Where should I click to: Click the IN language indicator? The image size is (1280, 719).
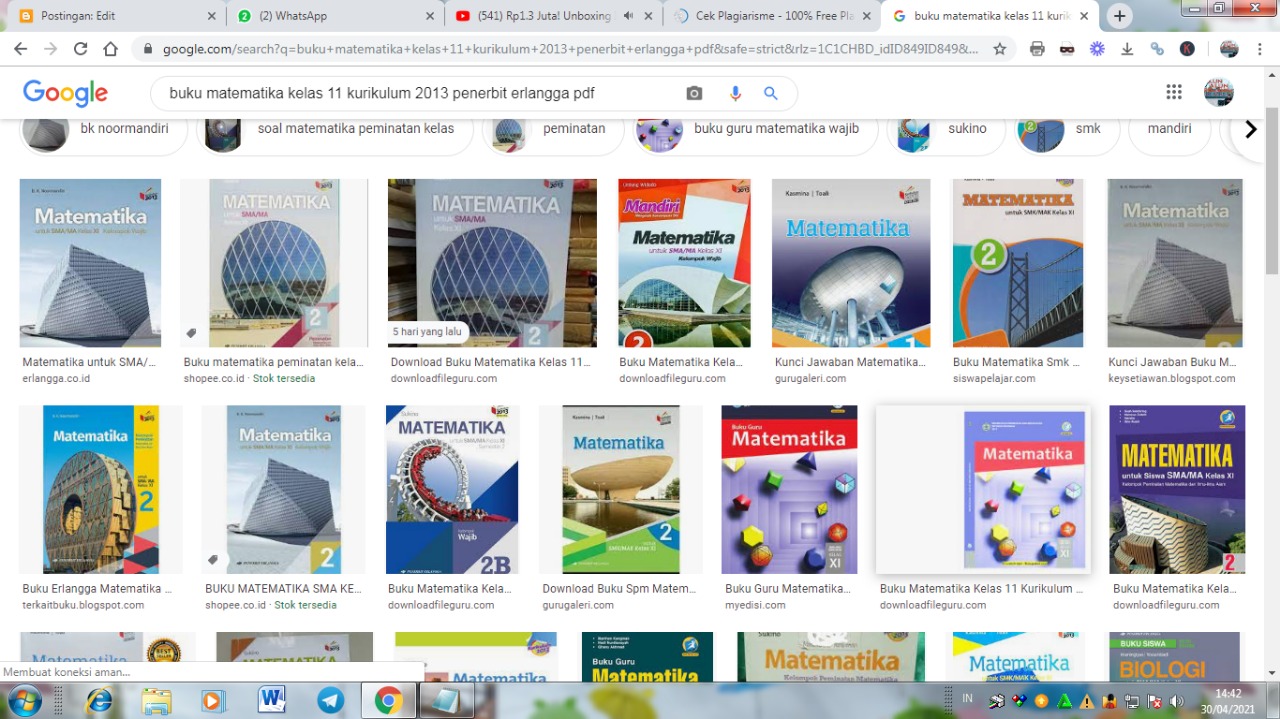[x=967, y=698]
